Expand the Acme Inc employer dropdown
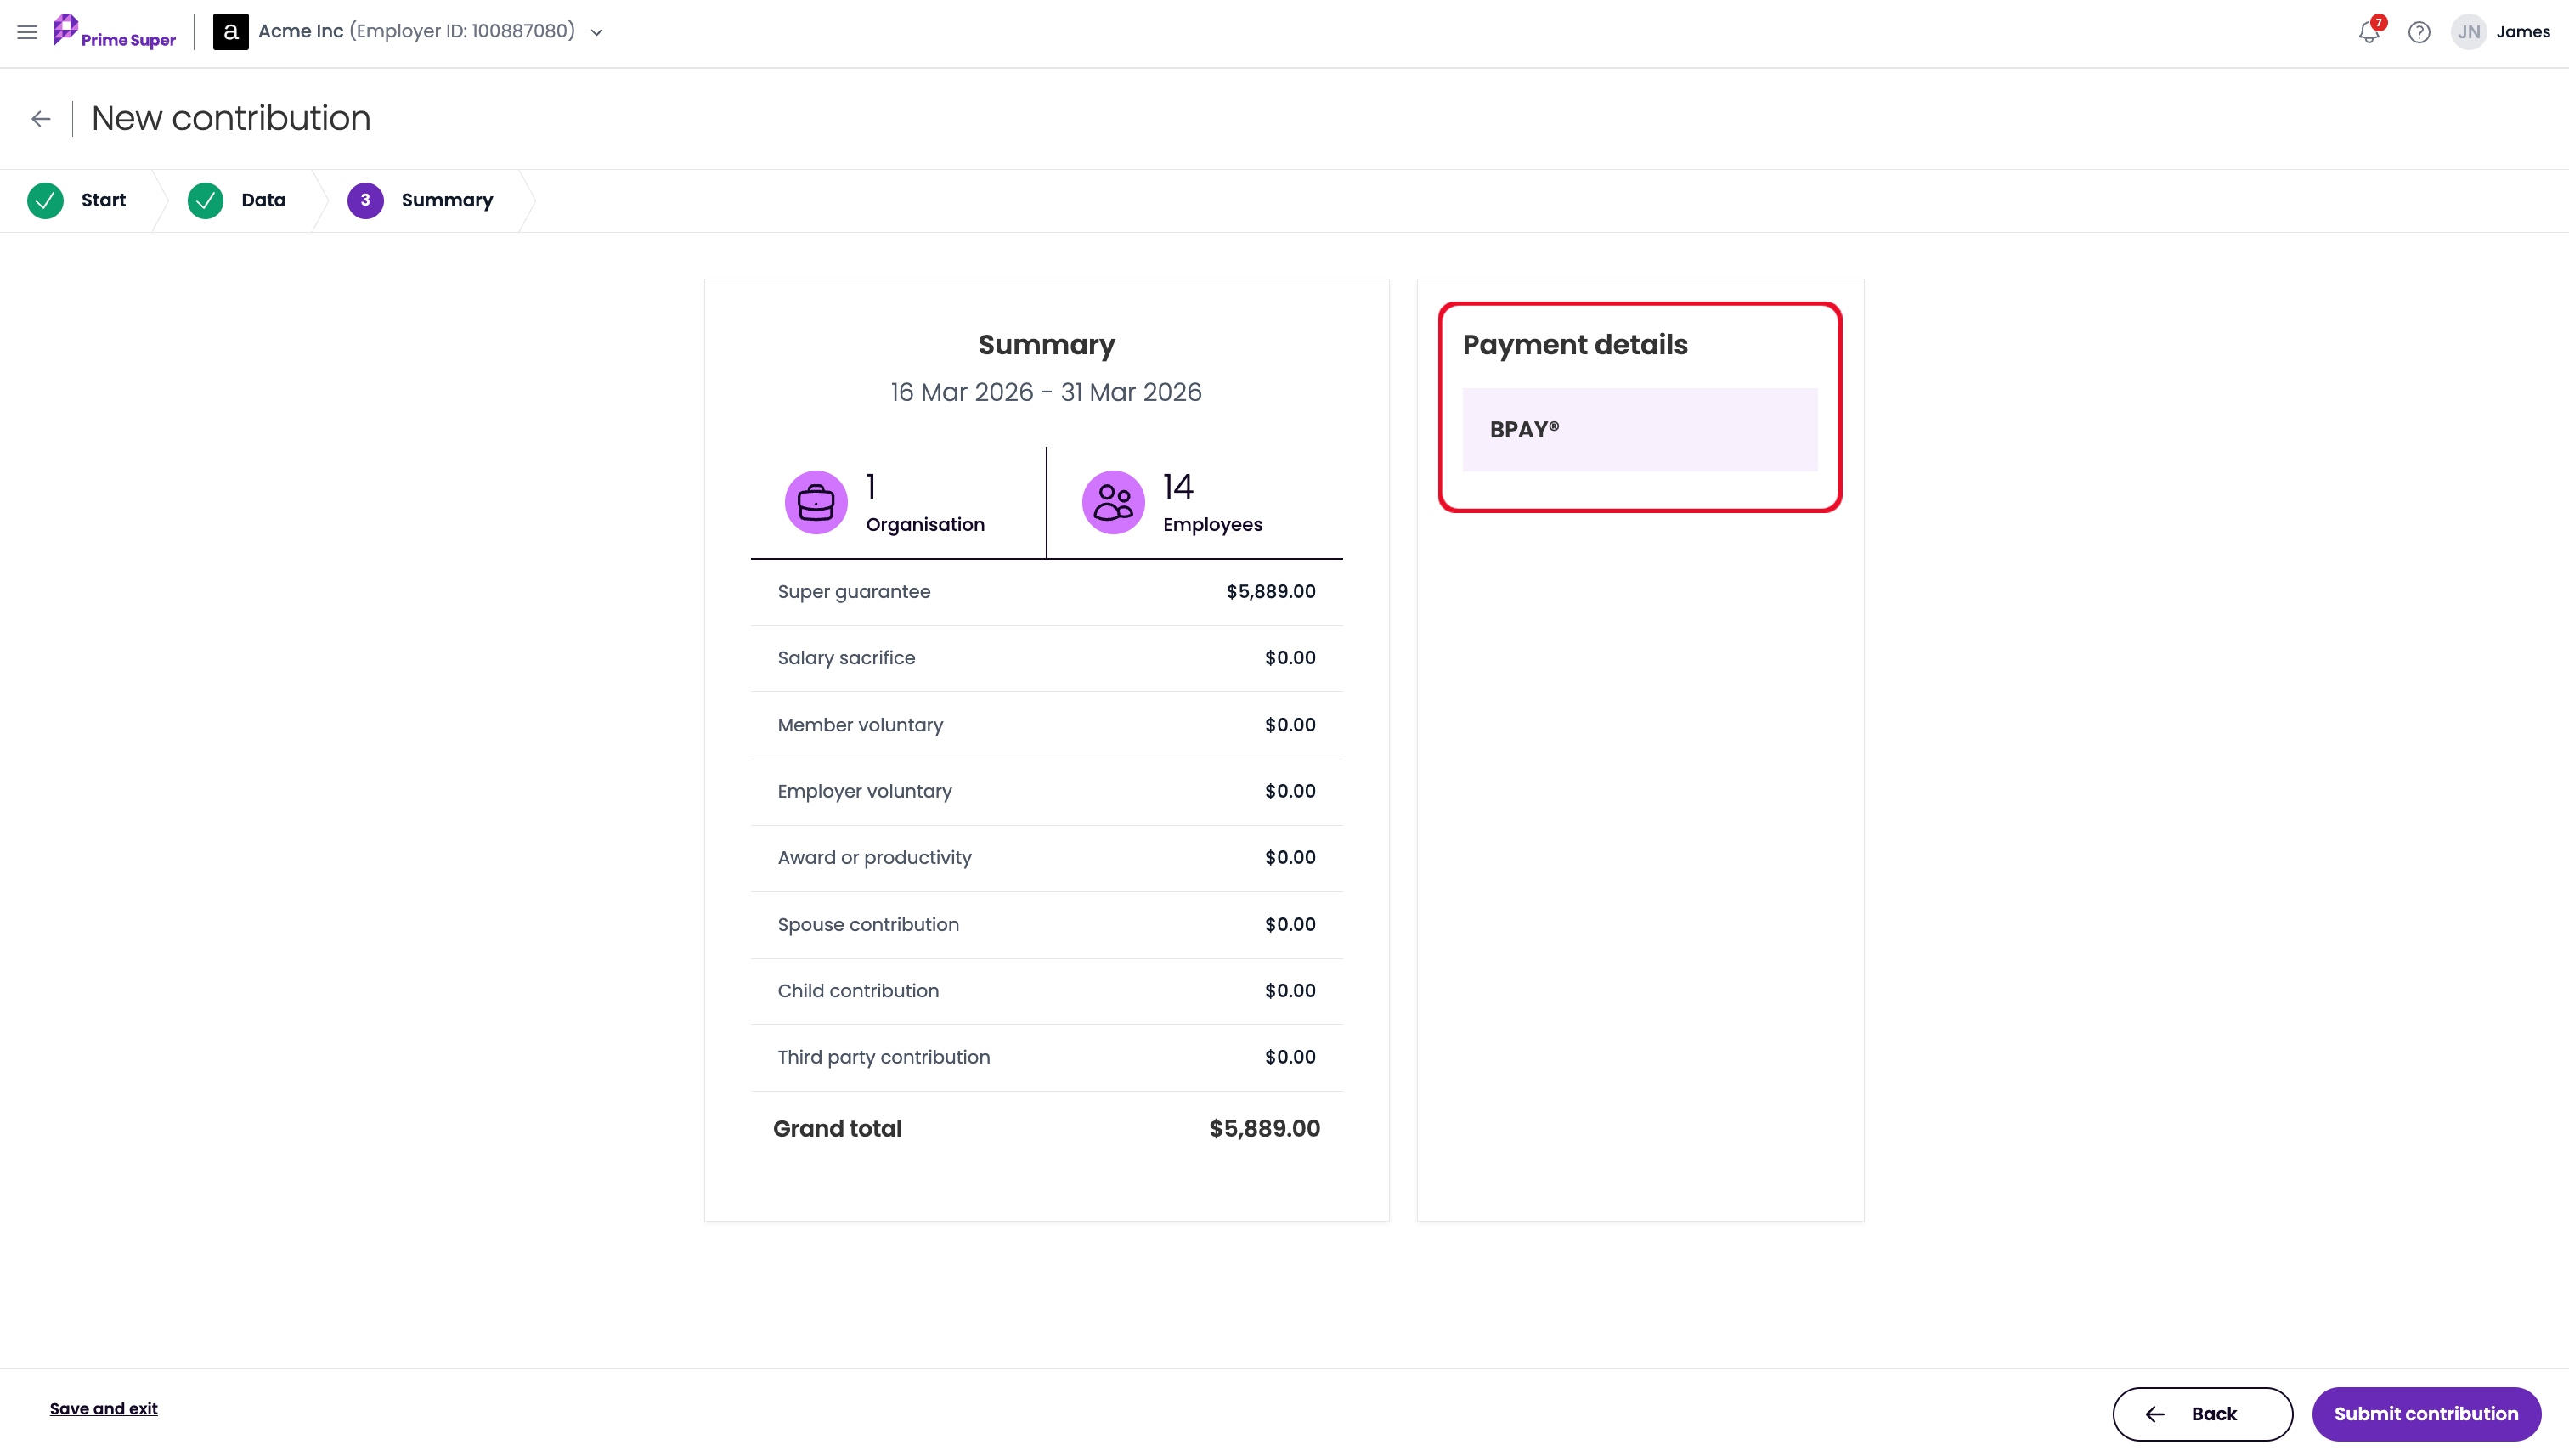The width and height of the screenshot is (2569, 1456). 597,32
